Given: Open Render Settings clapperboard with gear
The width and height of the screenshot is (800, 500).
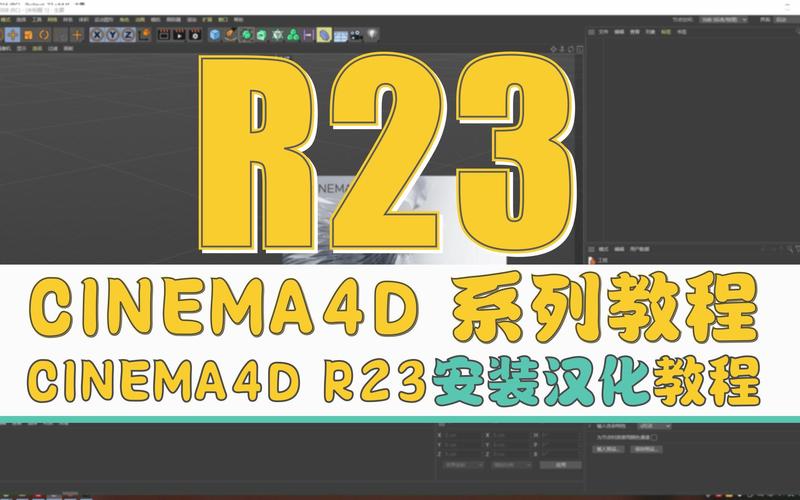Looking at the screenshot, I should tap(195, 35).
